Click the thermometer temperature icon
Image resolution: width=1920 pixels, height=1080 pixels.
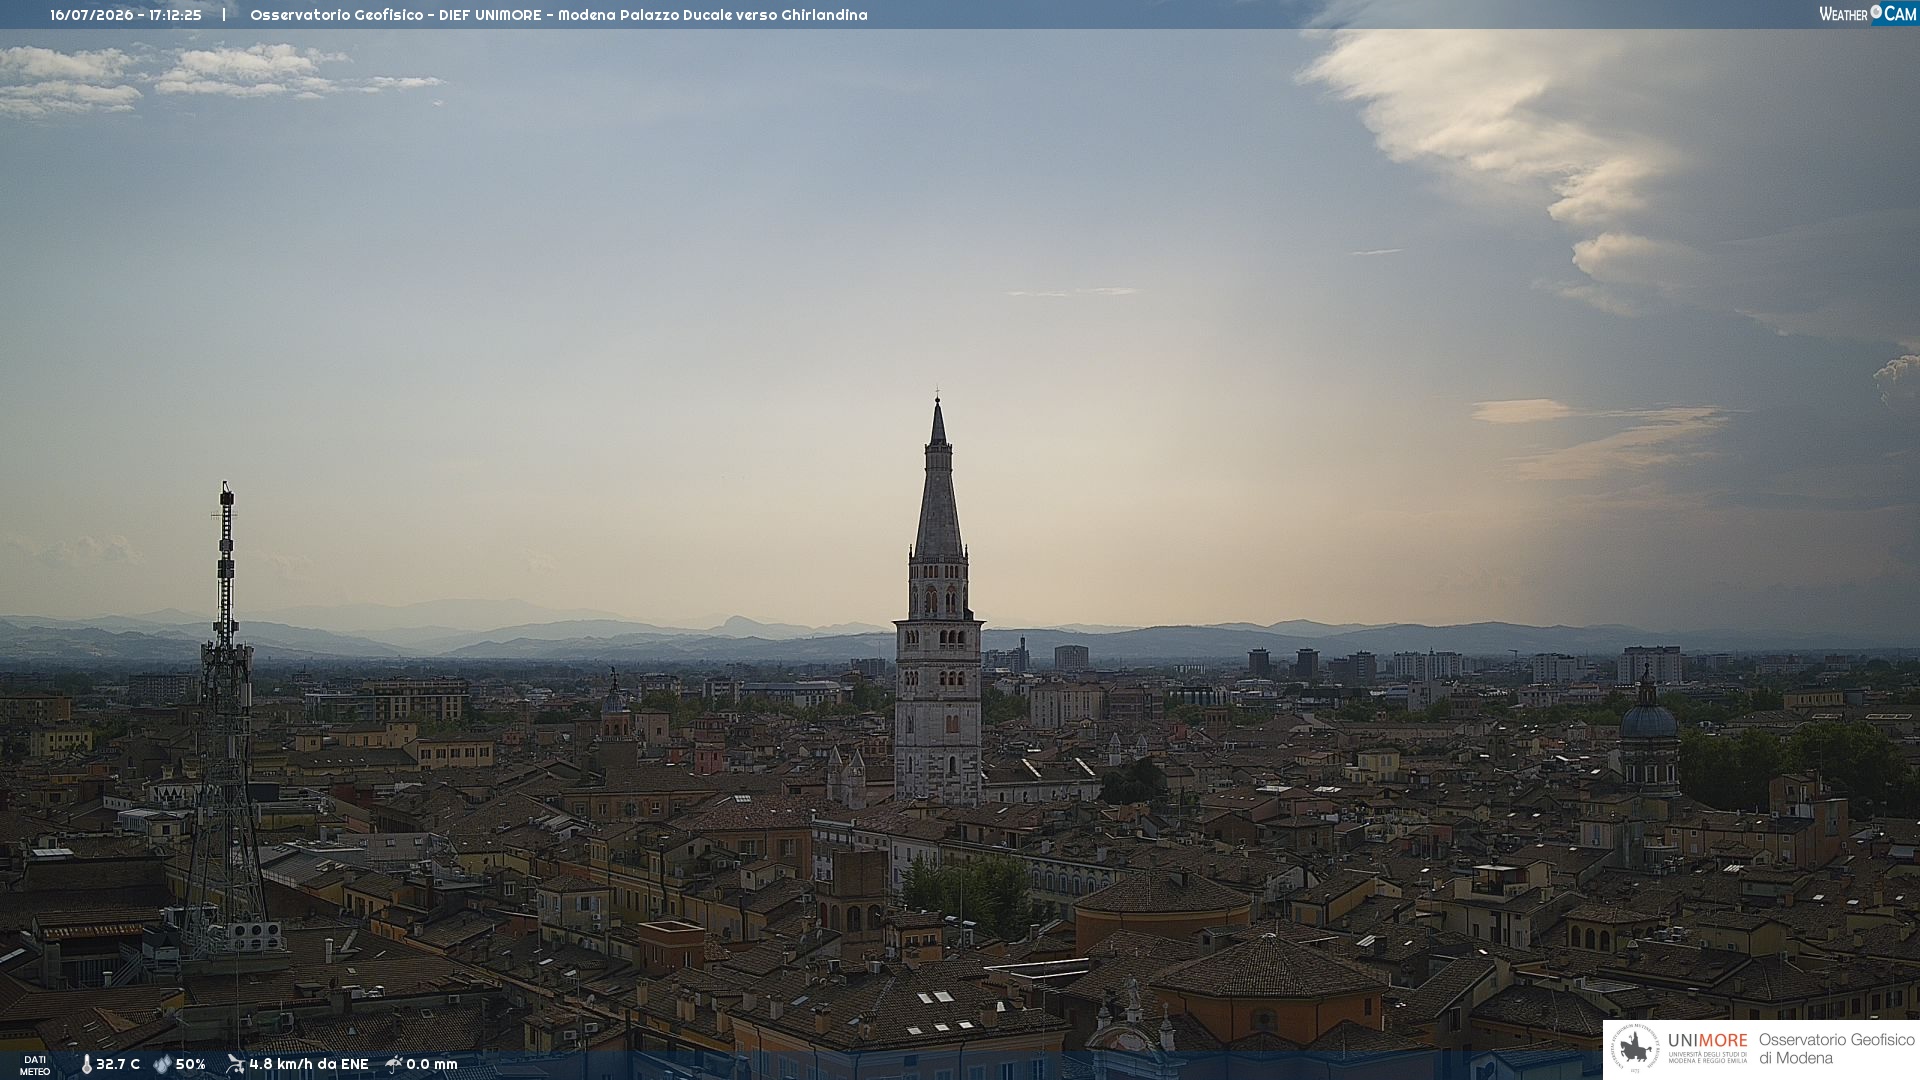point(86,1065)
